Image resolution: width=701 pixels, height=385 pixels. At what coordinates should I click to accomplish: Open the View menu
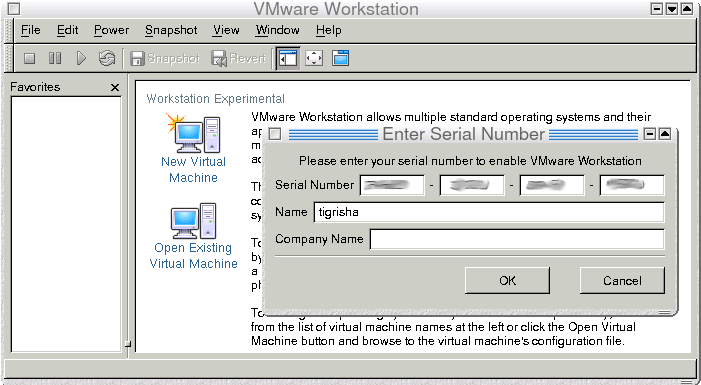pos(226,30)
